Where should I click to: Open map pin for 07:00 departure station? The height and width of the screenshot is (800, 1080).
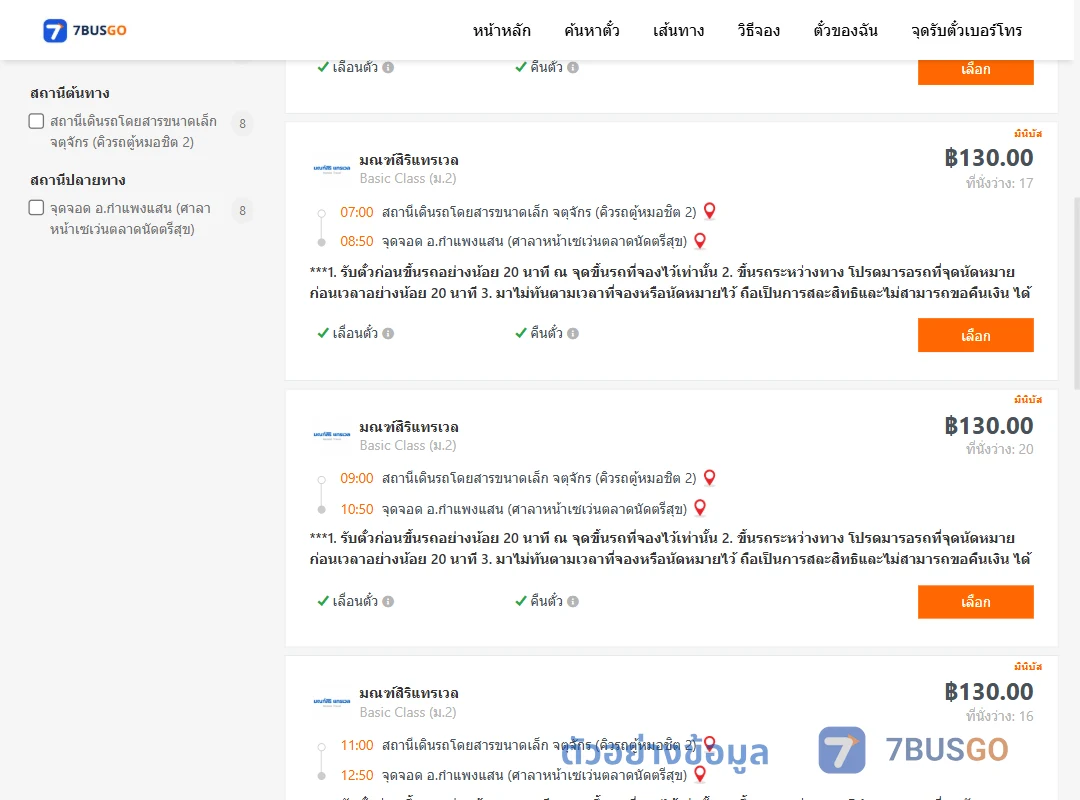tap(709, 211)
